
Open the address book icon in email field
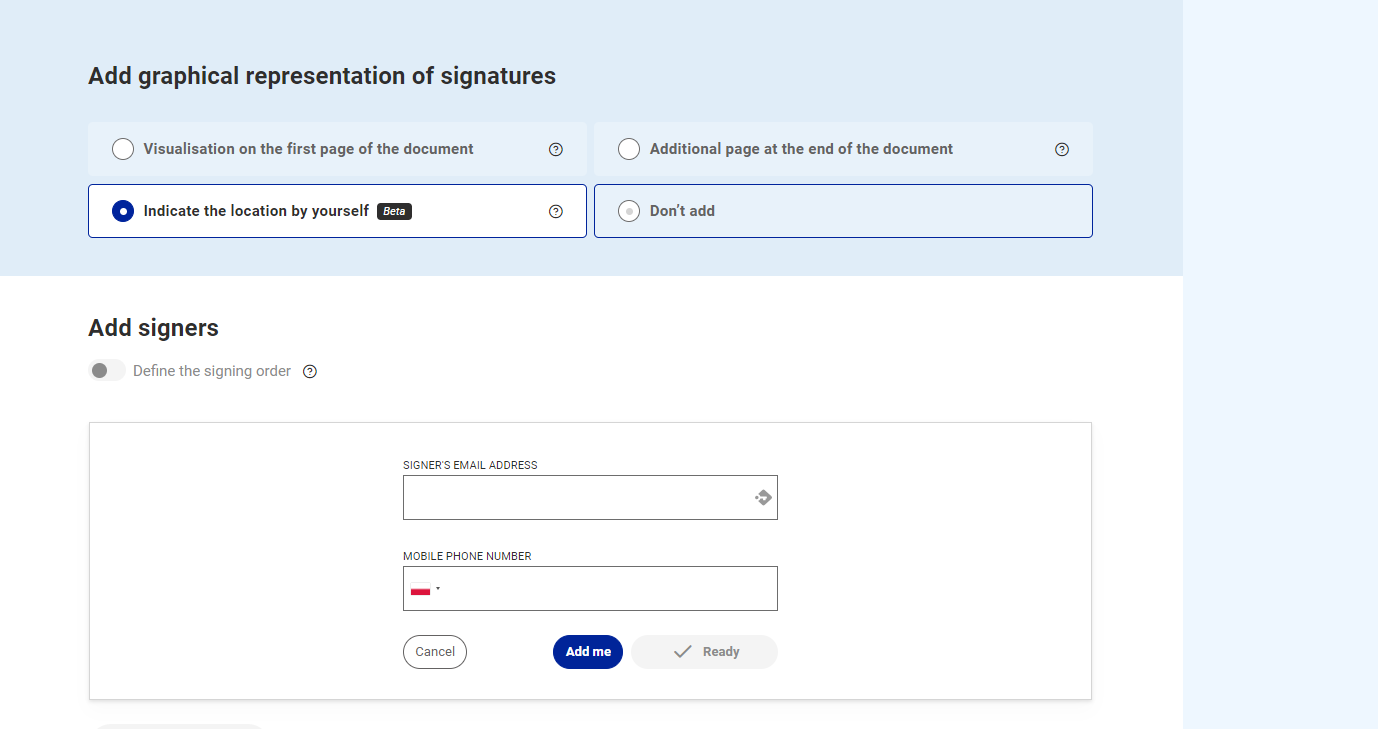[762, 496]
